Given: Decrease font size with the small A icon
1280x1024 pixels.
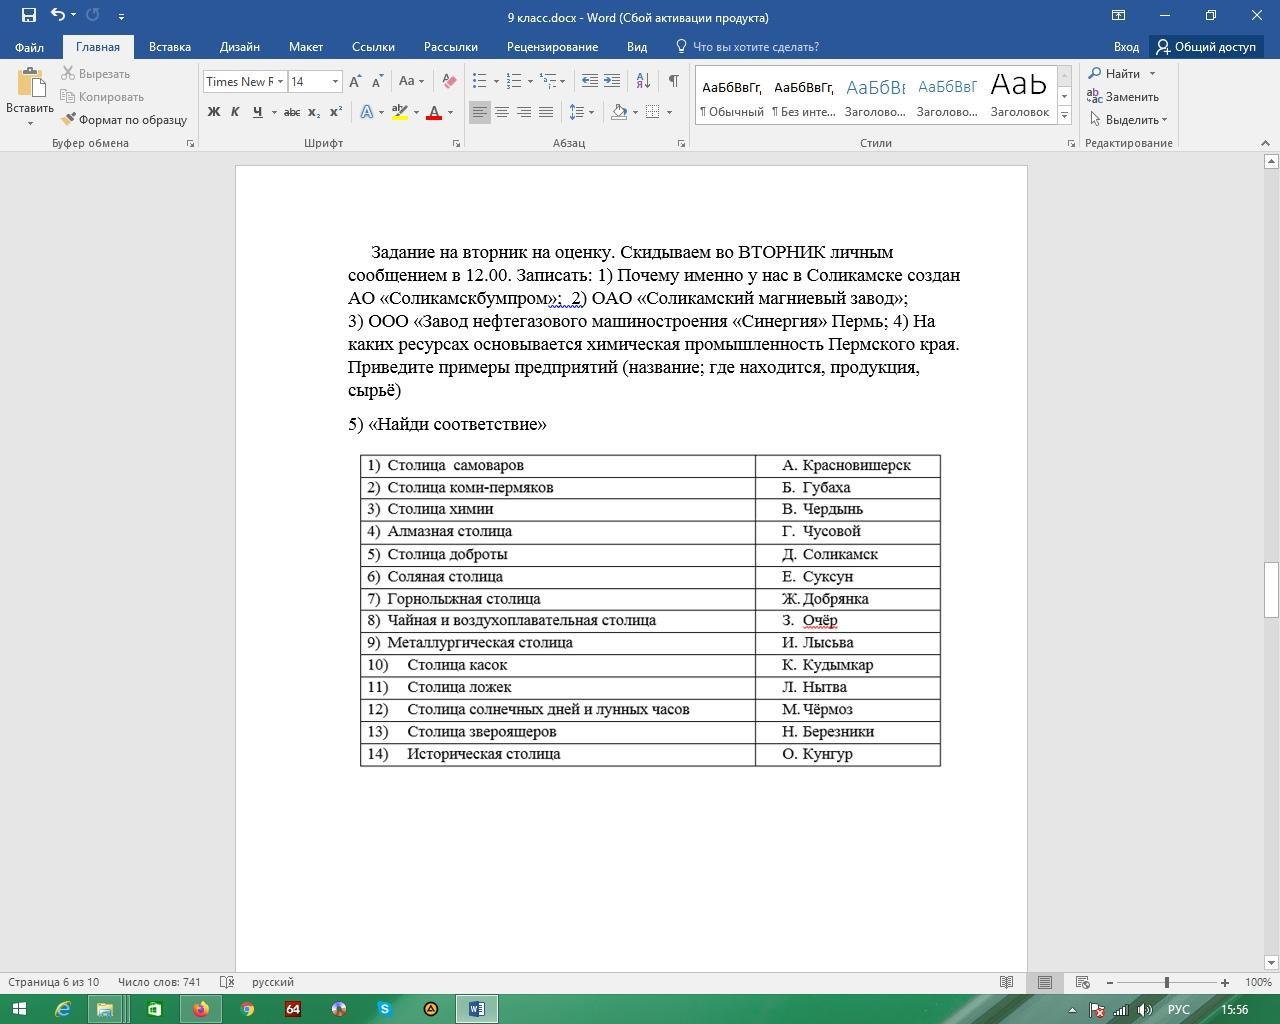Looking at the screenshot, I should tap(377, 82).
